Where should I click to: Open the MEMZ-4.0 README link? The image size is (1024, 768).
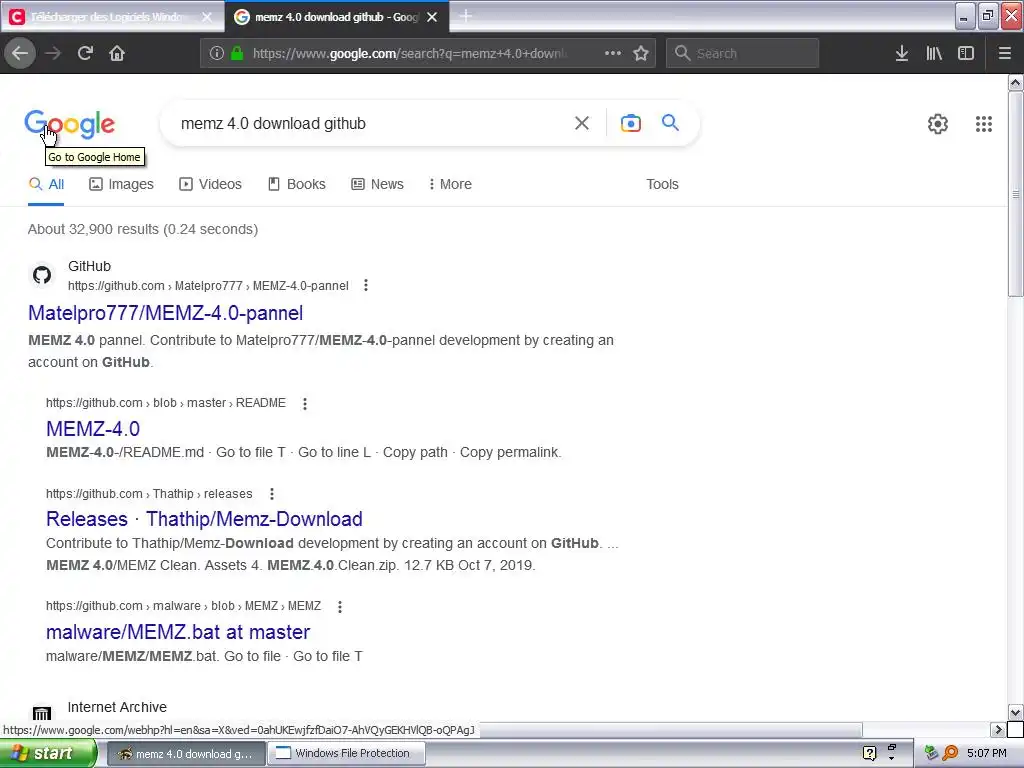(x=93, y=429)
